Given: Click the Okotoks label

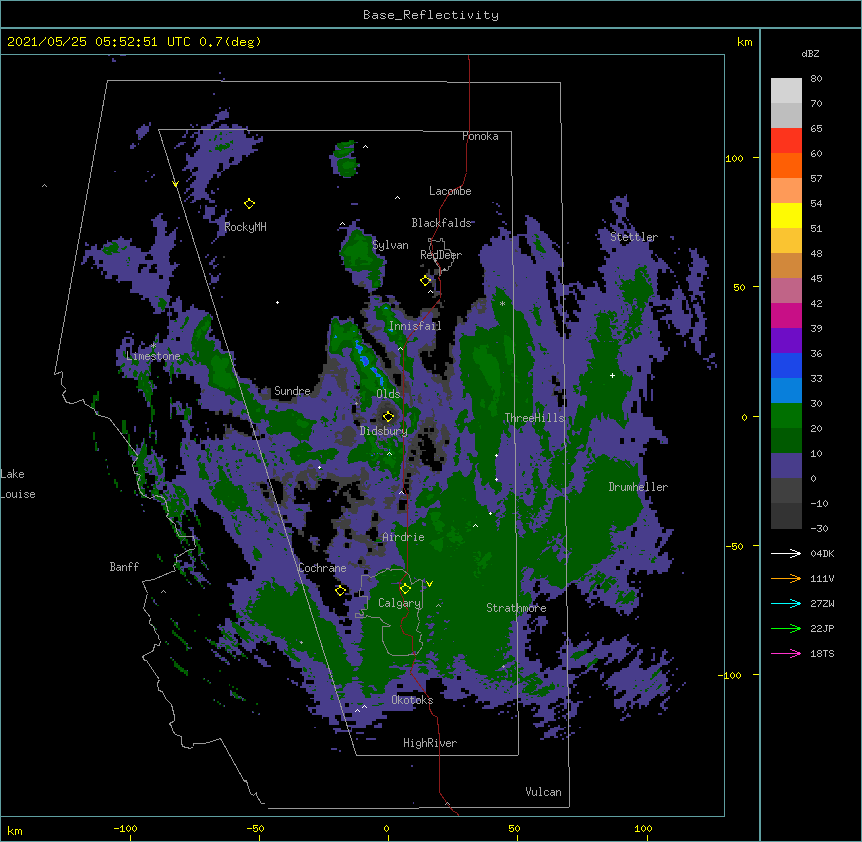Looking at the screenshot, I should (412, 700).
